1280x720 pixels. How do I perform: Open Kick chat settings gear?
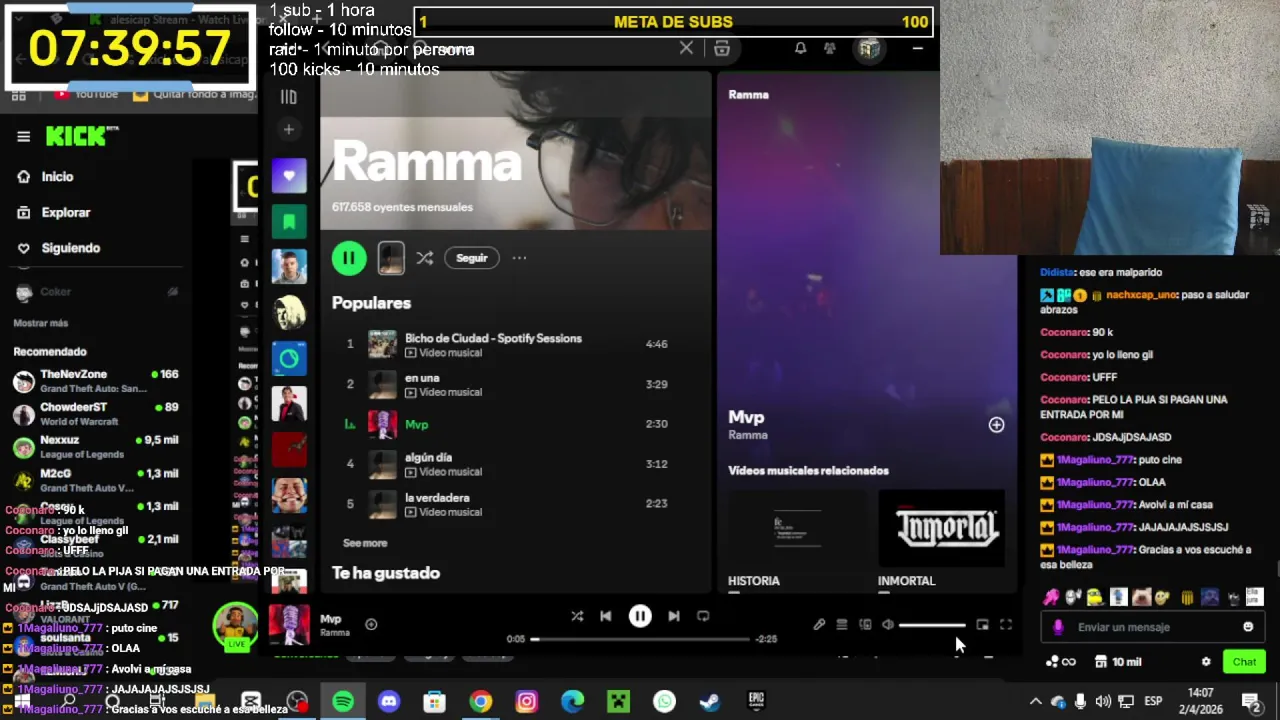point(1206,662)
